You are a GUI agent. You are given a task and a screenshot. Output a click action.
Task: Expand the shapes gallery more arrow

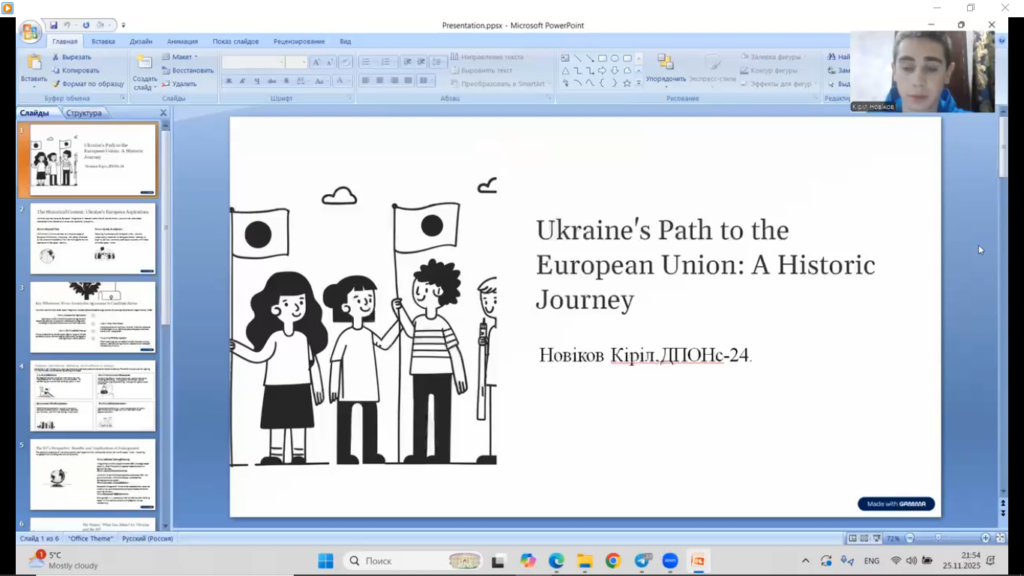(638, 84)
